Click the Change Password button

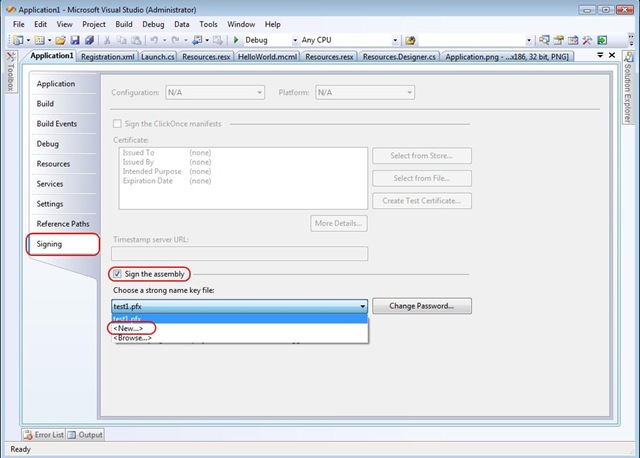point(422,306)
